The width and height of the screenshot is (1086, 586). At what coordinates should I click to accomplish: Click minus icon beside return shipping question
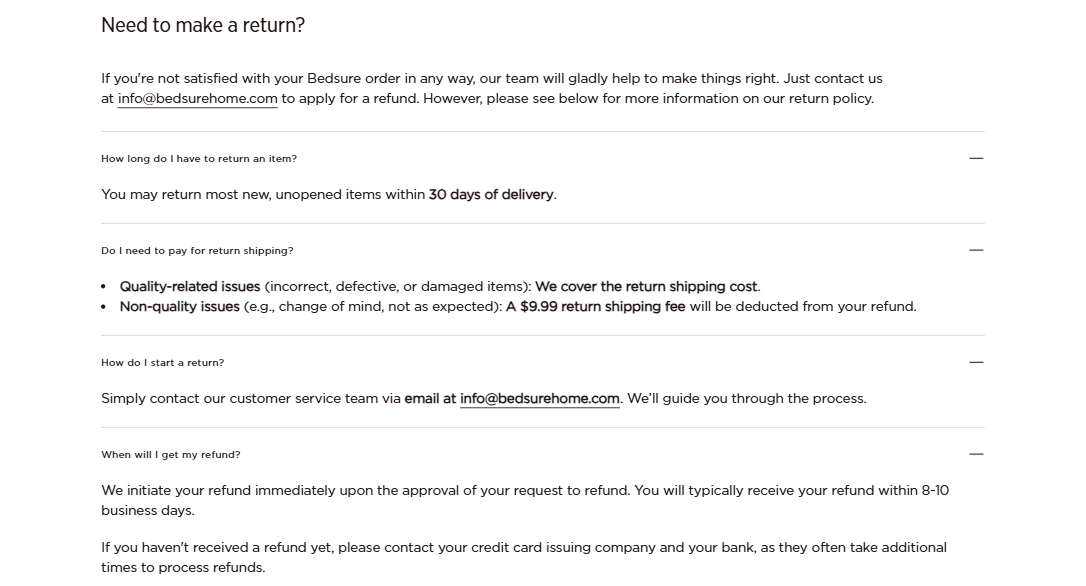tap(976, 250)
